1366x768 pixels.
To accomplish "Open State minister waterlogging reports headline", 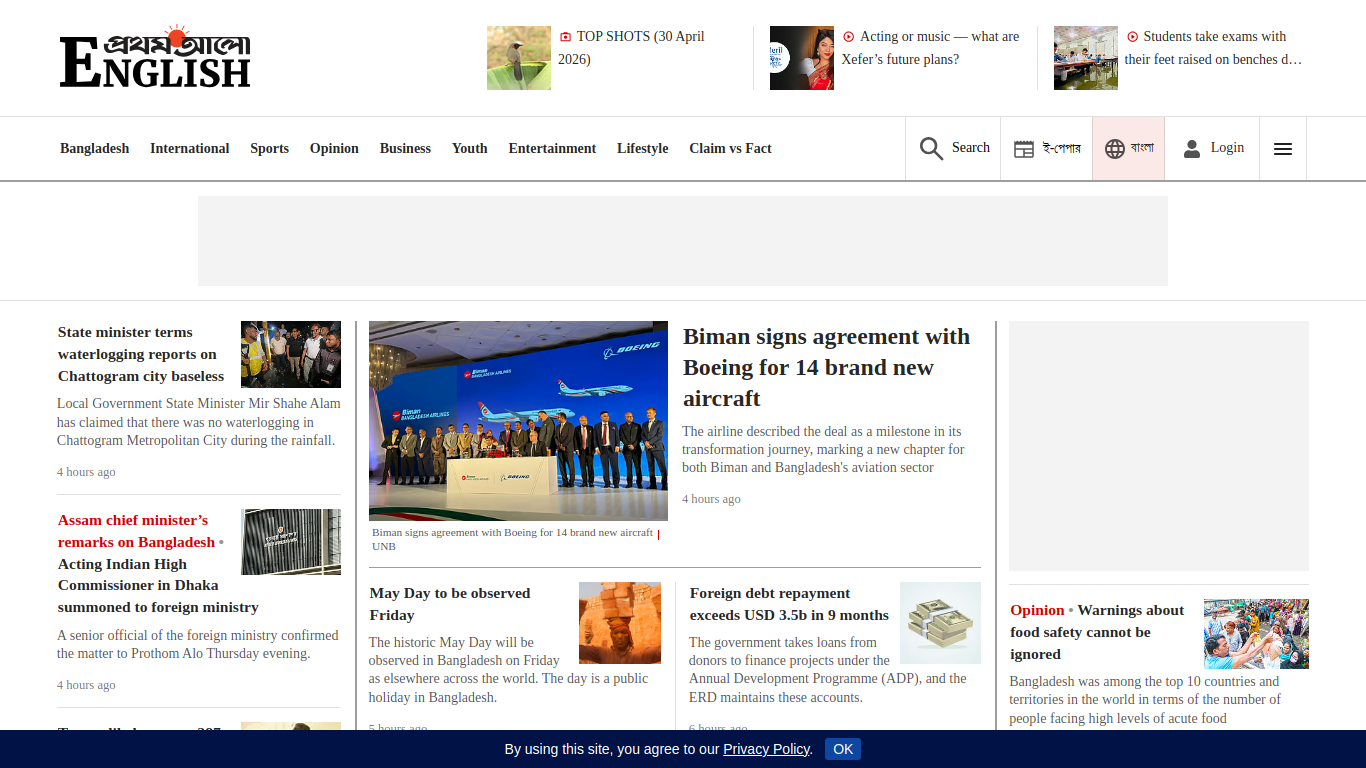I will pyautogui.click(x=141, y=354).
